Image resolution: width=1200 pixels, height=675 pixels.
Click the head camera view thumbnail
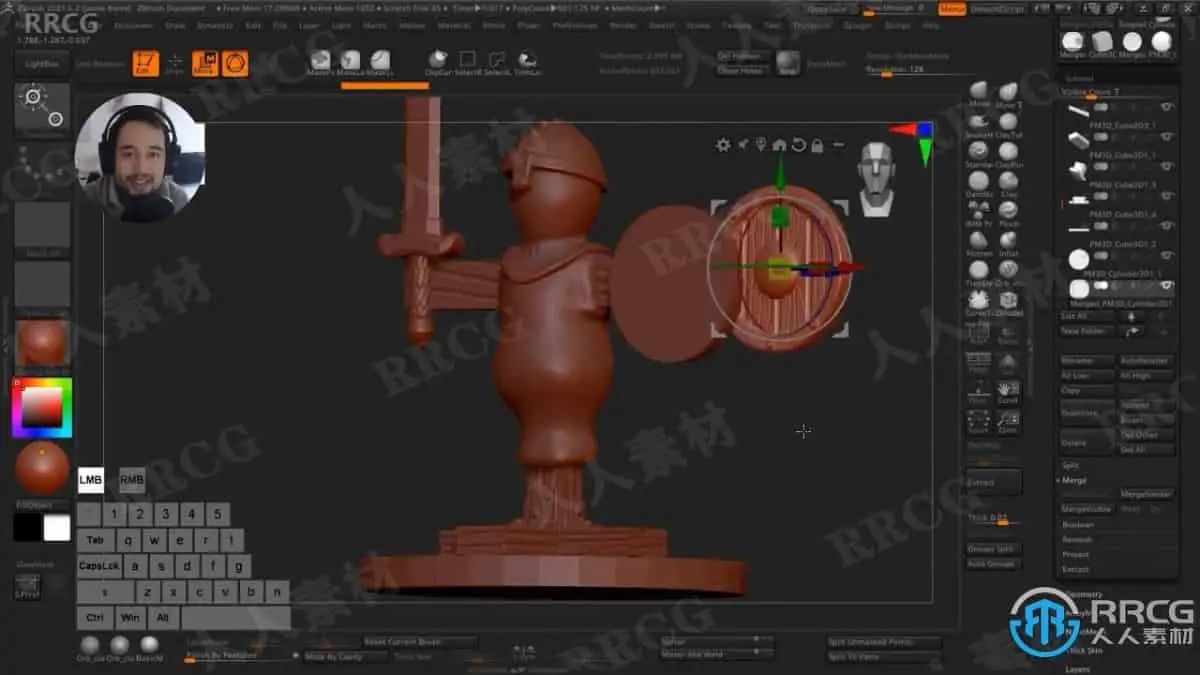point(876,178)
